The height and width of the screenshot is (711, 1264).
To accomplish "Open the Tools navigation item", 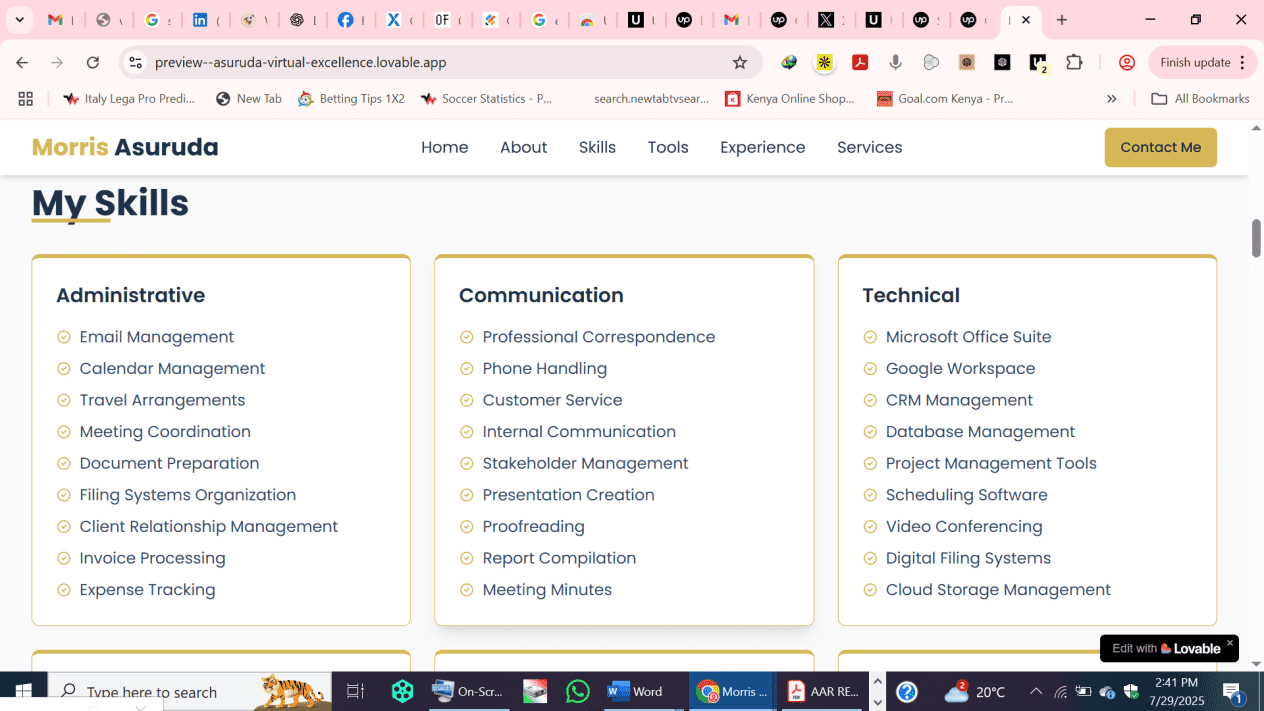I will point(668,147).
